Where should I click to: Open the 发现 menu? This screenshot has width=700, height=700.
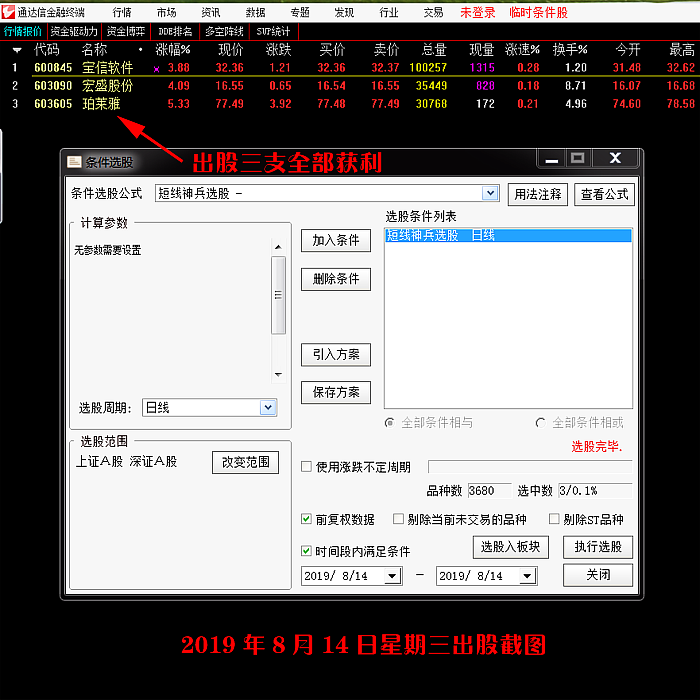pos(344,12)
